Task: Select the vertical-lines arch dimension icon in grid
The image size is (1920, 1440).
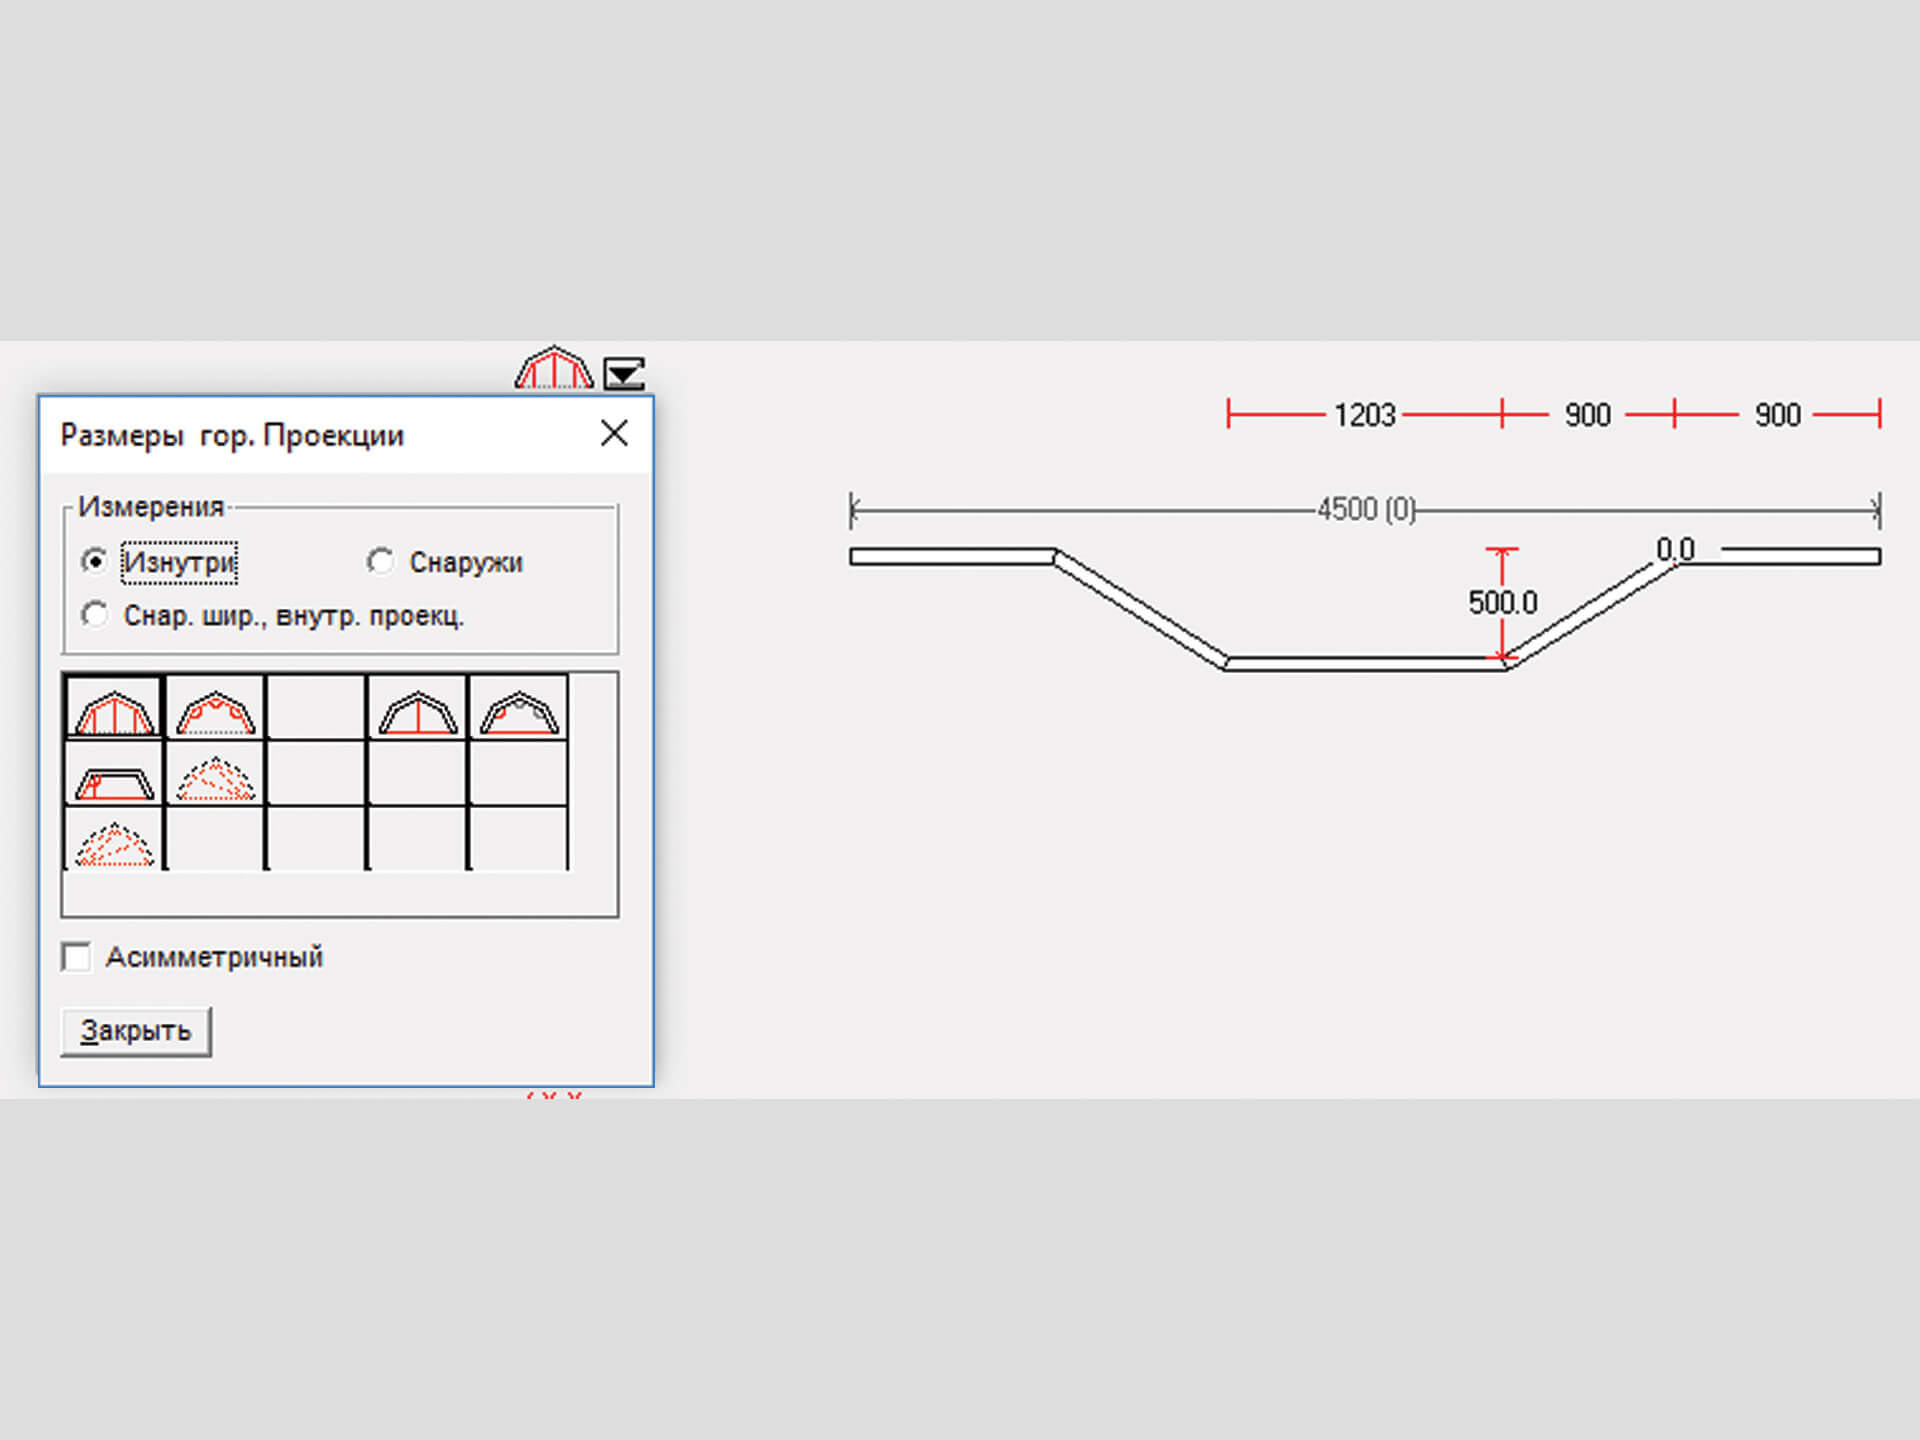Action: 114,709
